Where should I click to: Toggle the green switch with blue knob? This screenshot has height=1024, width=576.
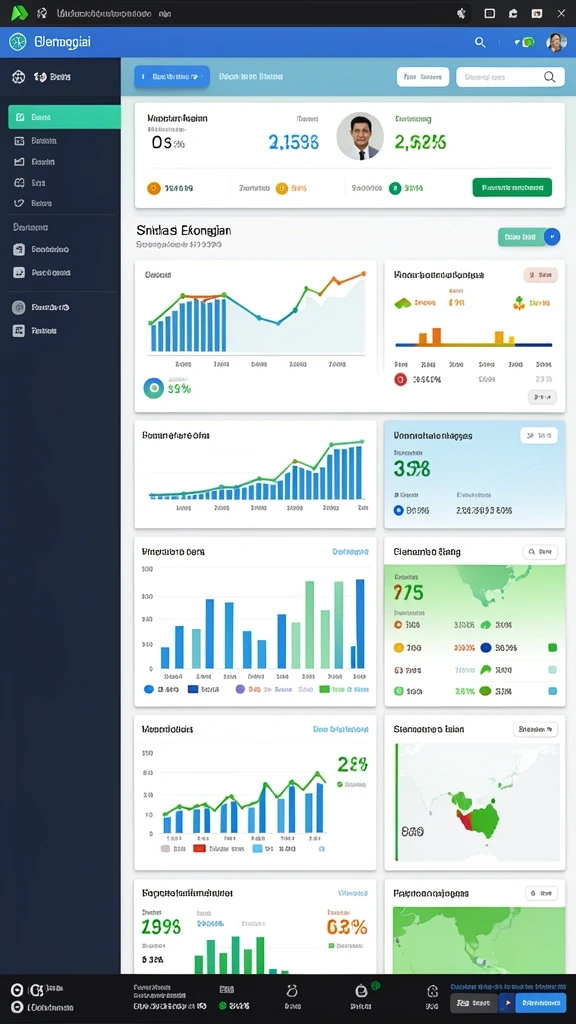point(529,237)
